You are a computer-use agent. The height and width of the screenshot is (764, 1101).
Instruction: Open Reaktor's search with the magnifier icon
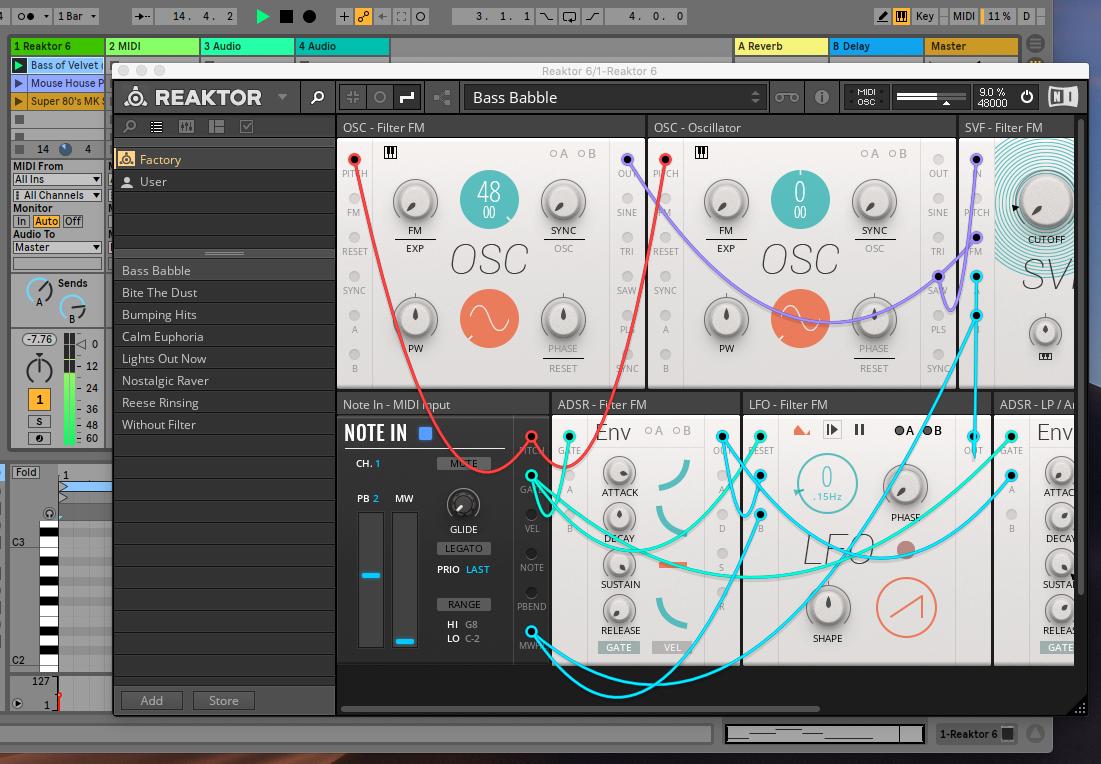317,98
